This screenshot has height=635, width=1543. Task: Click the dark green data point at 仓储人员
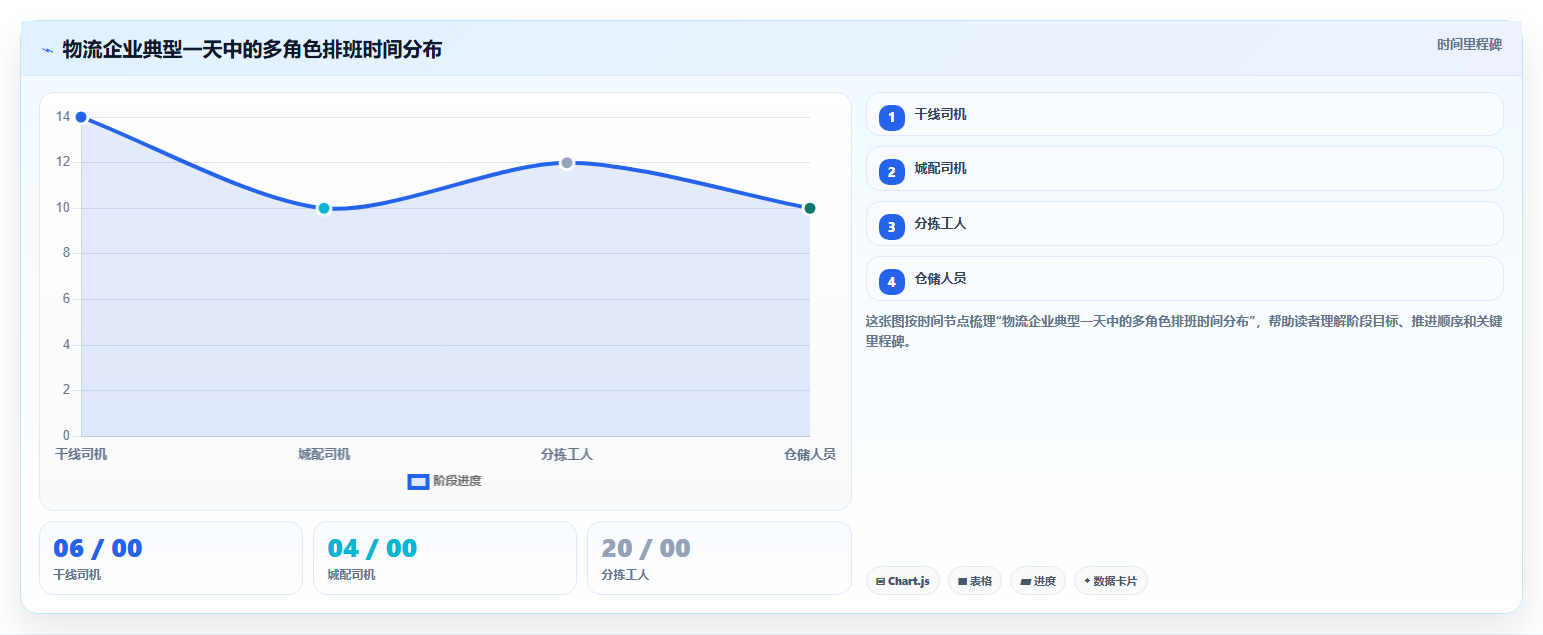[x=810, y=208]
